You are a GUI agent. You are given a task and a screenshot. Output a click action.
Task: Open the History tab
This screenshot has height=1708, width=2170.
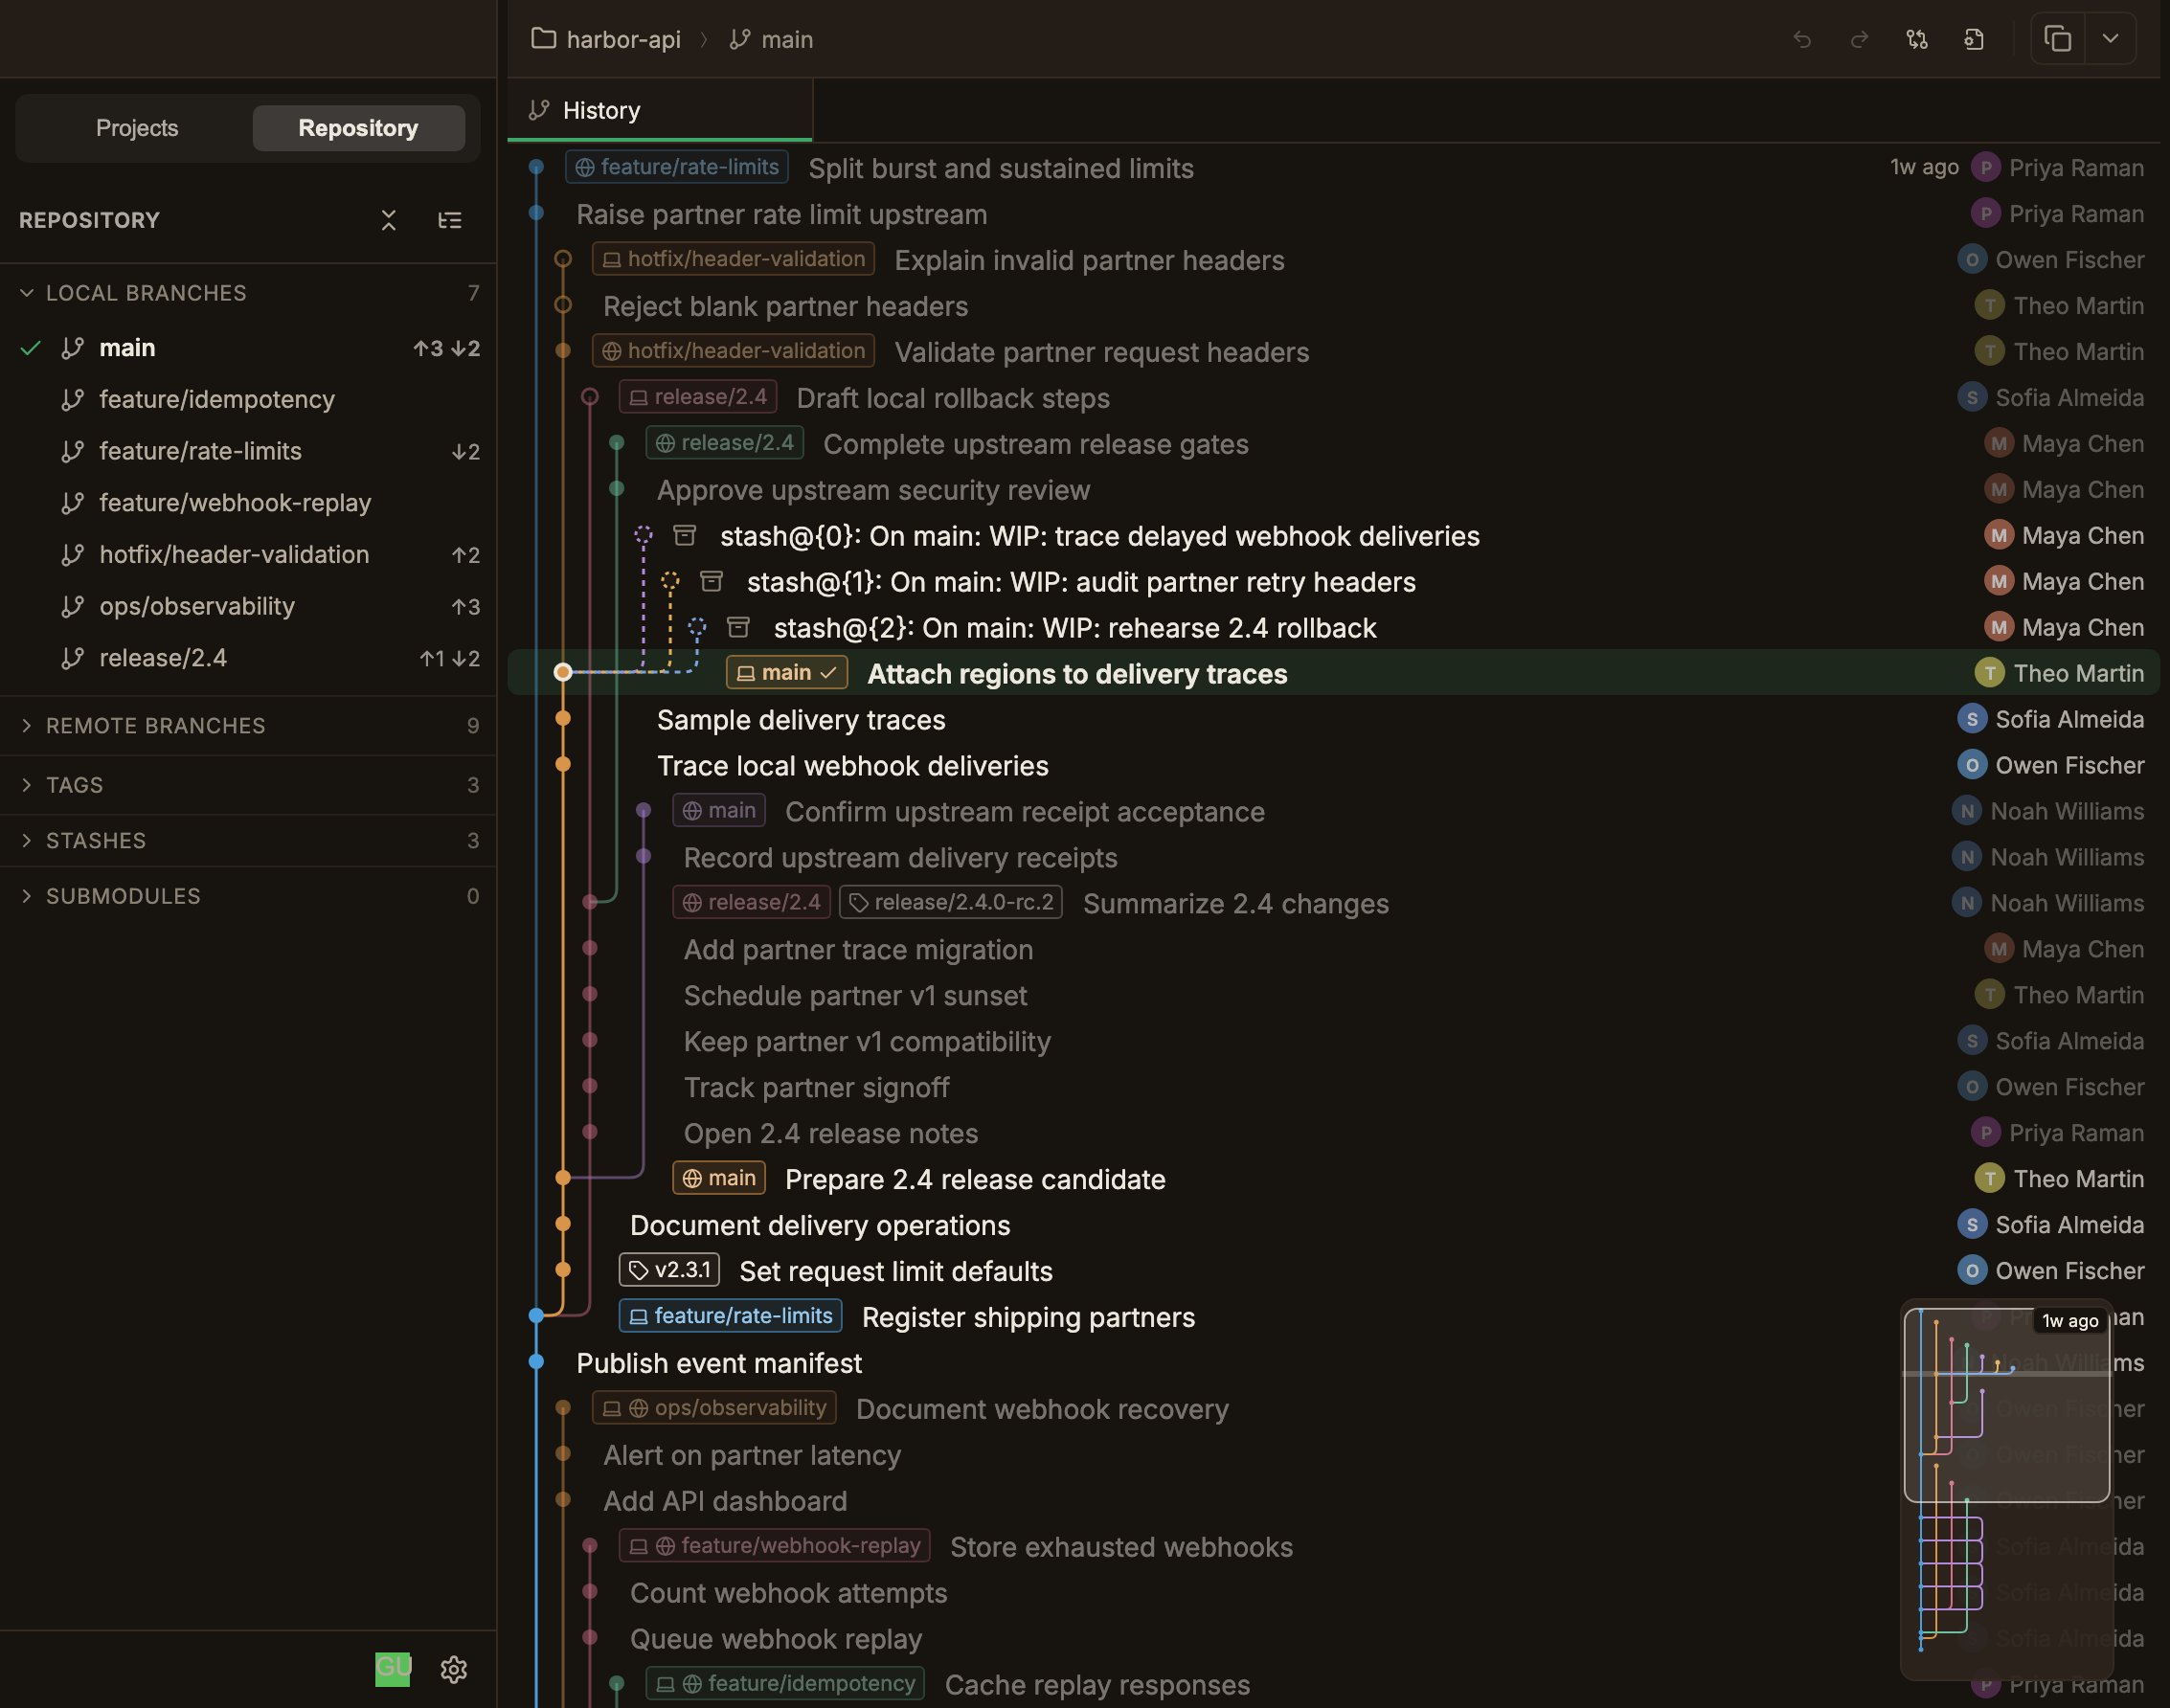tap(660, 110)
